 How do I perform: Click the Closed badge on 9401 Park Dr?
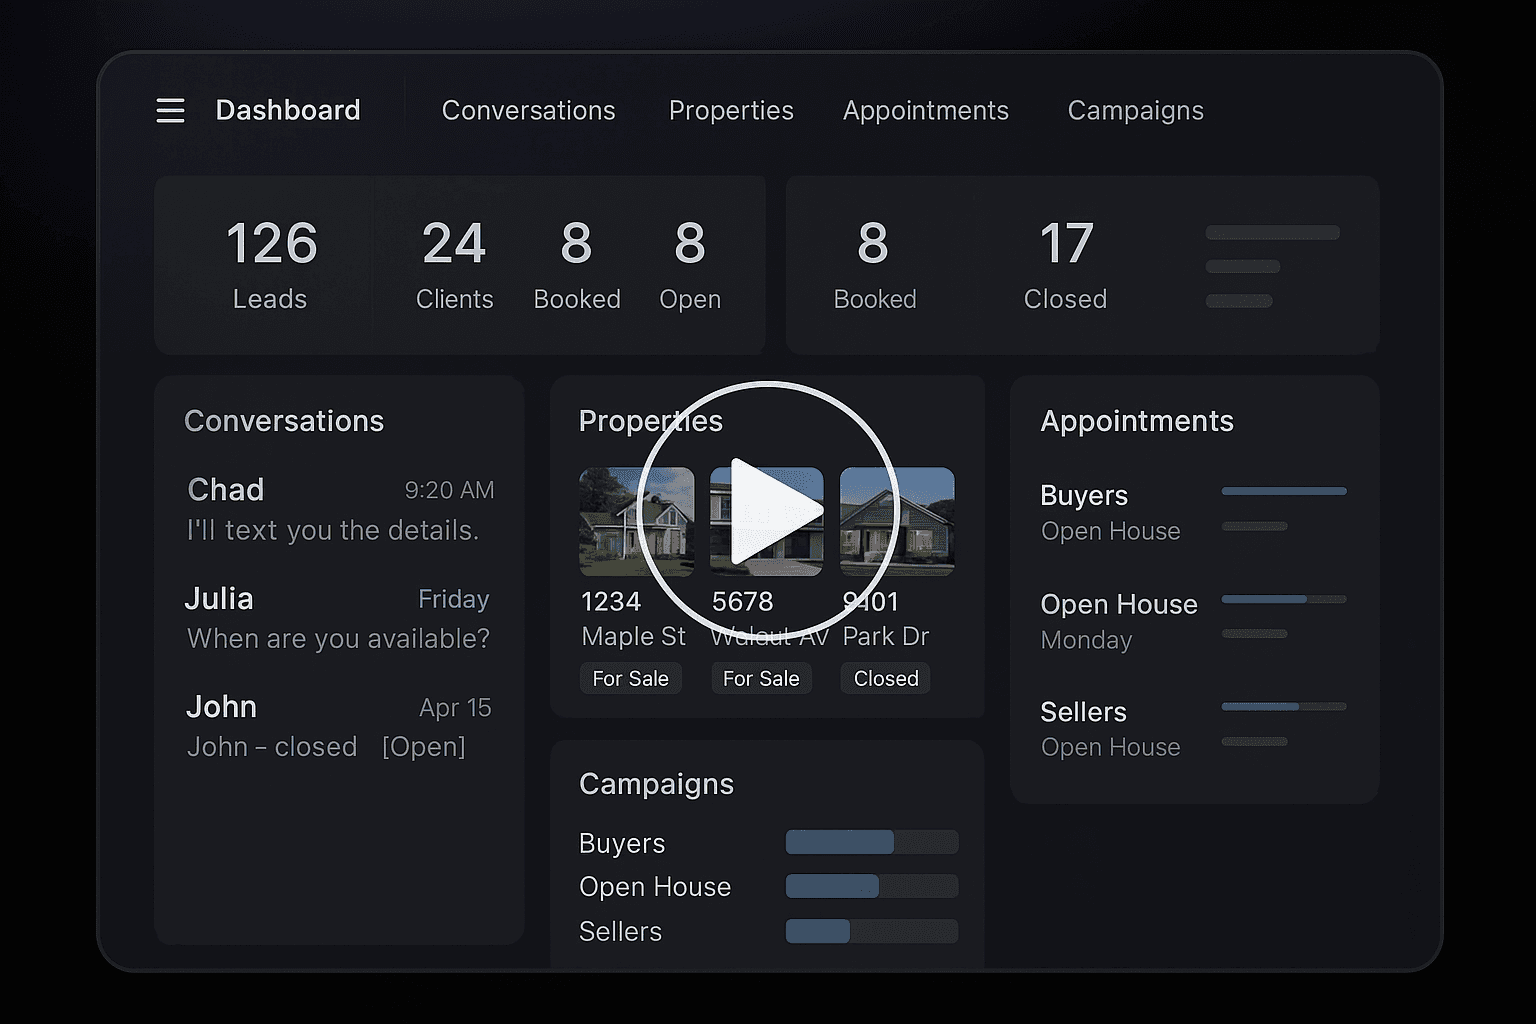click(x=884, y=678)
